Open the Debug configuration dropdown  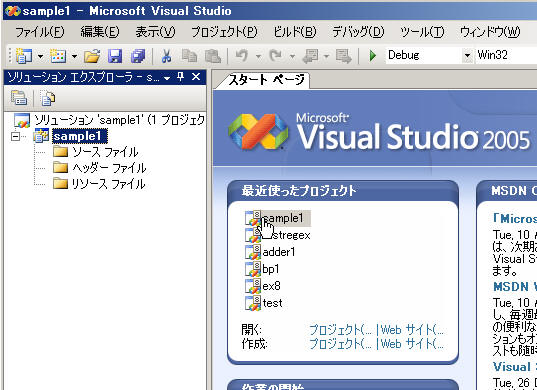467,55
